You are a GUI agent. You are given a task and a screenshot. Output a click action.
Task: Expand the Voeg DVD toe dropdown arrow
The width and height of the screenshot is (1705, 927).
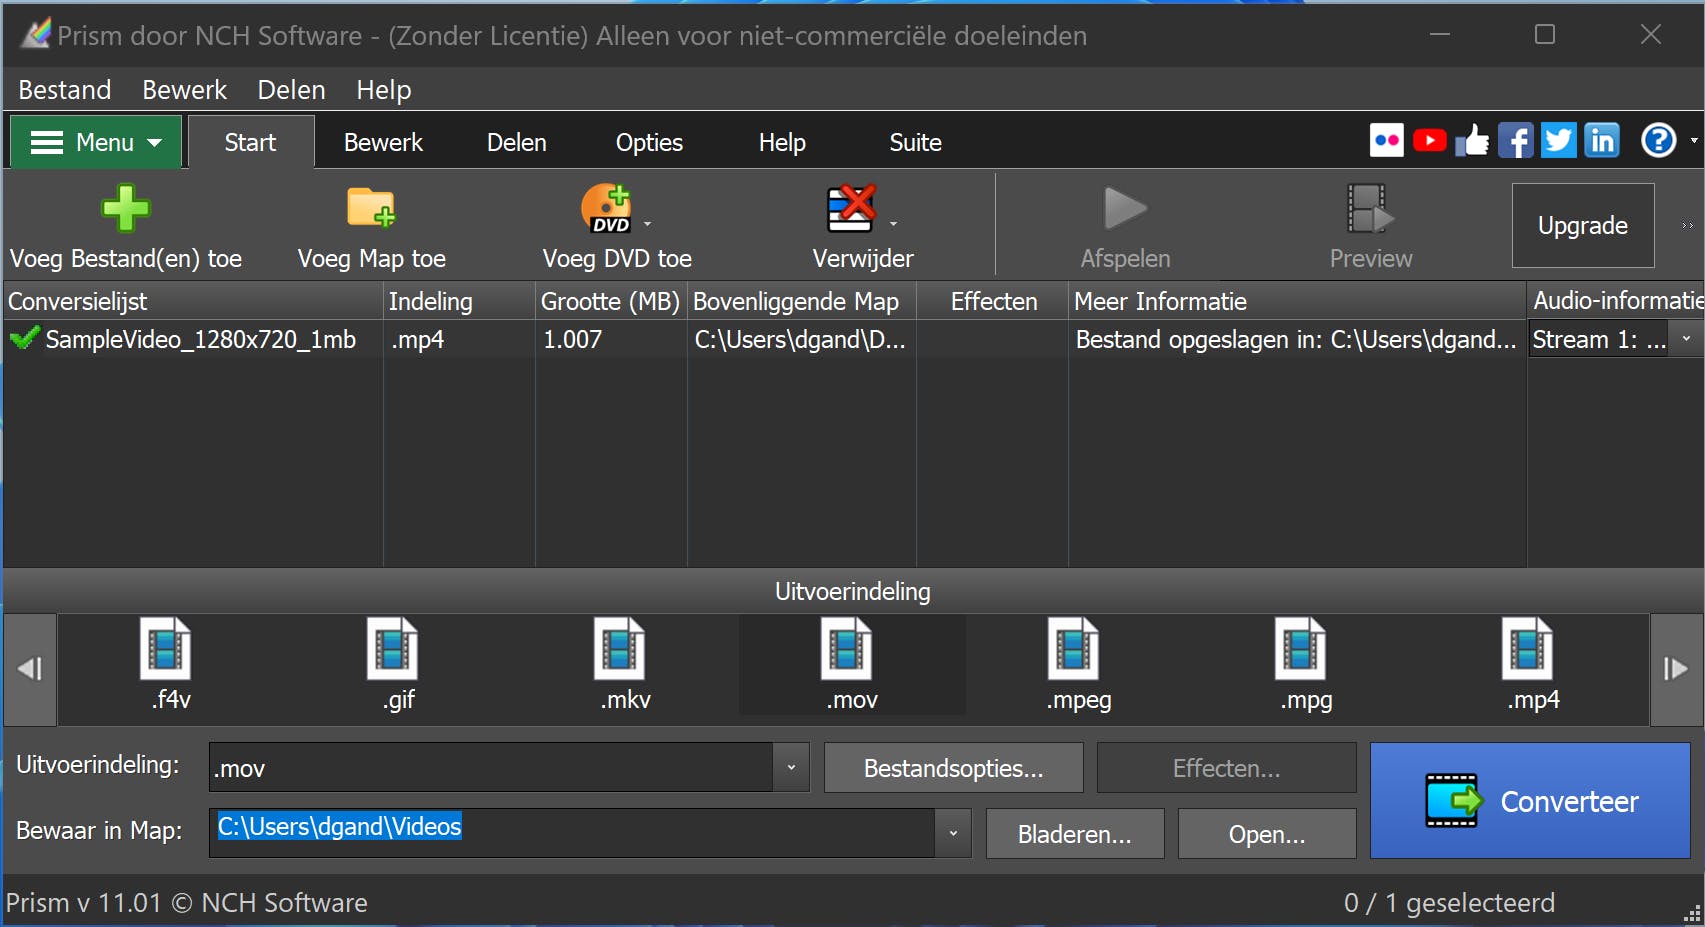(x=647, y=224)
